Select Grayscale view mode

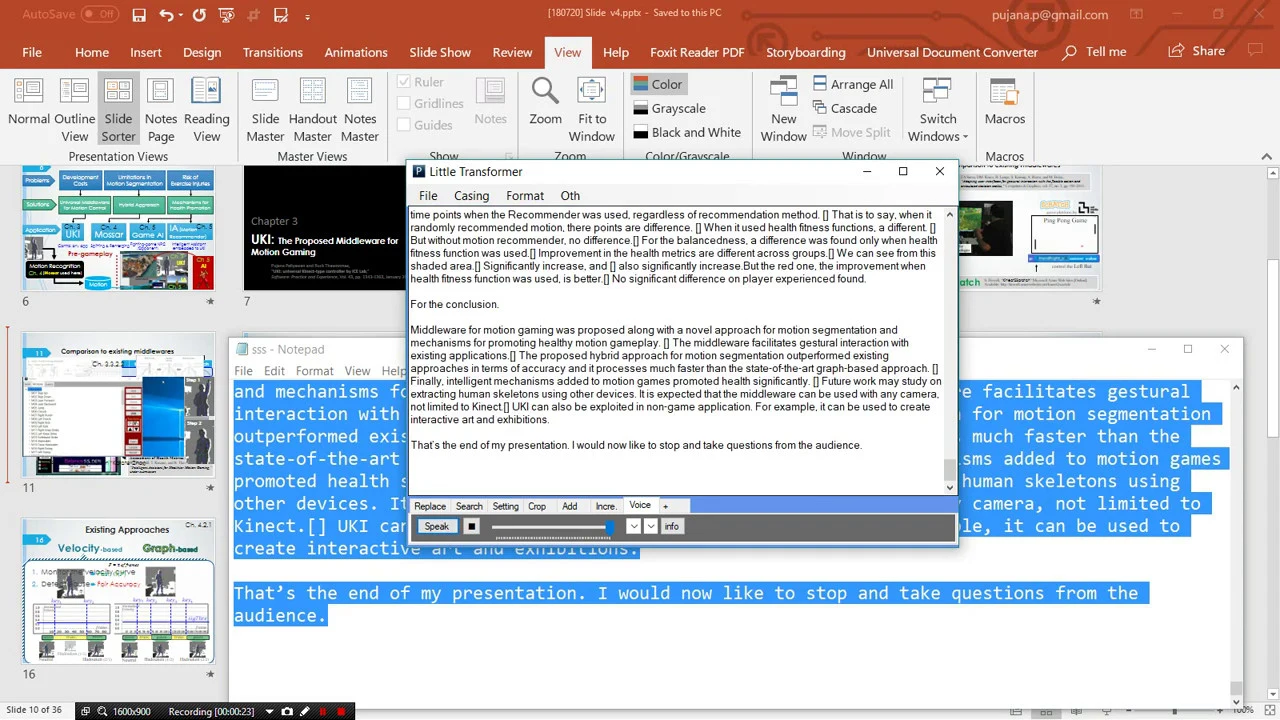pyautogui.click(x=669, y=108)
